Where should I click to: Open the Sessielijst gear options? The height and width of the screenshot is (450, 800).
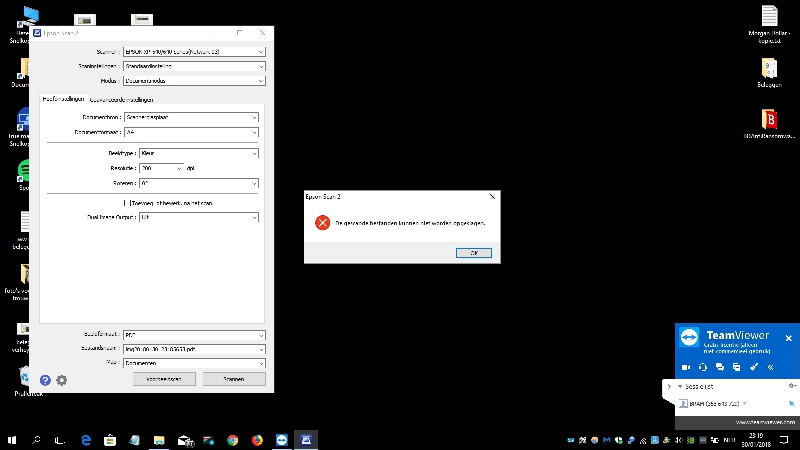[791, 386]
